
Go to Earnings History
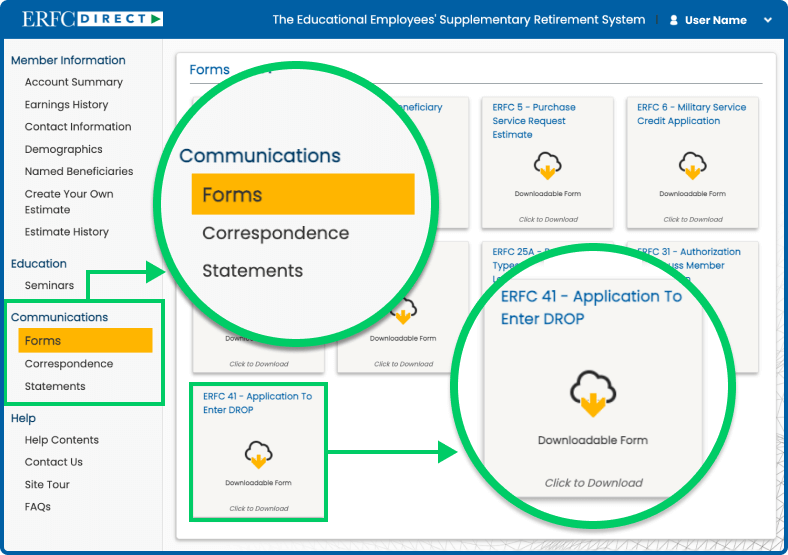tap(66, 105)
